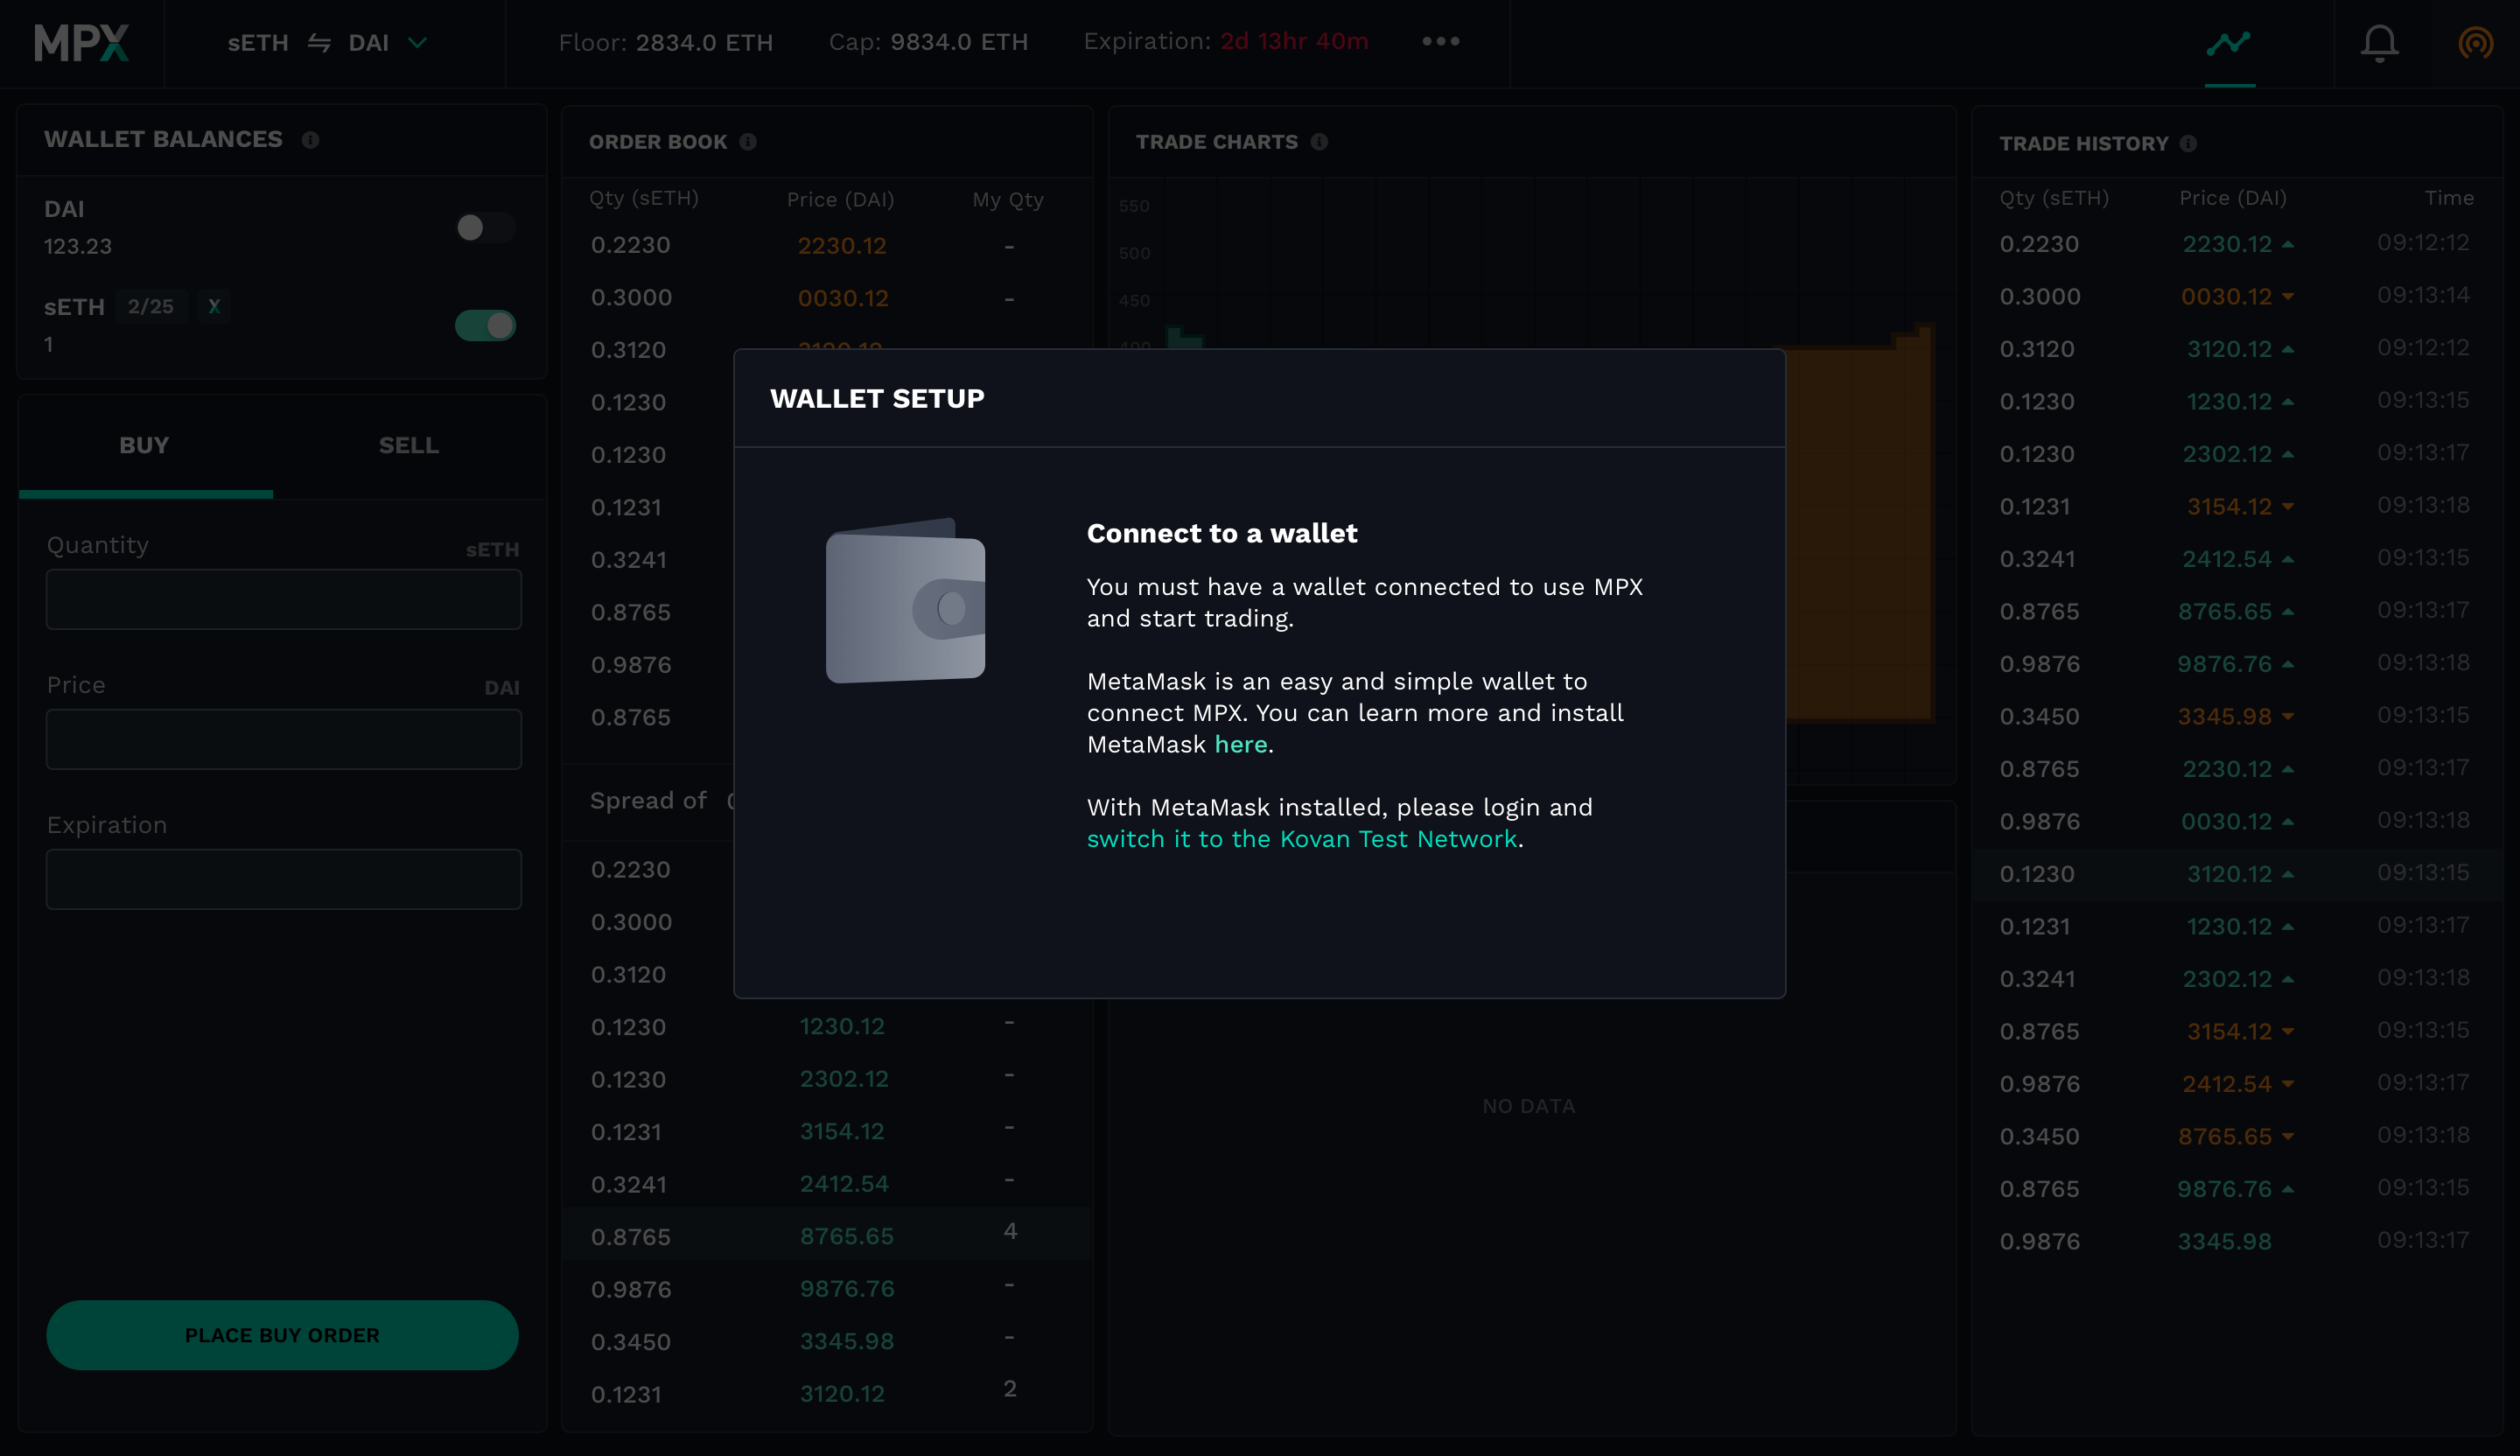Image resolution: width=2520 pixels, height=1456 pixels.
Task: Focus the Price input field
Action: pos(284,739)
